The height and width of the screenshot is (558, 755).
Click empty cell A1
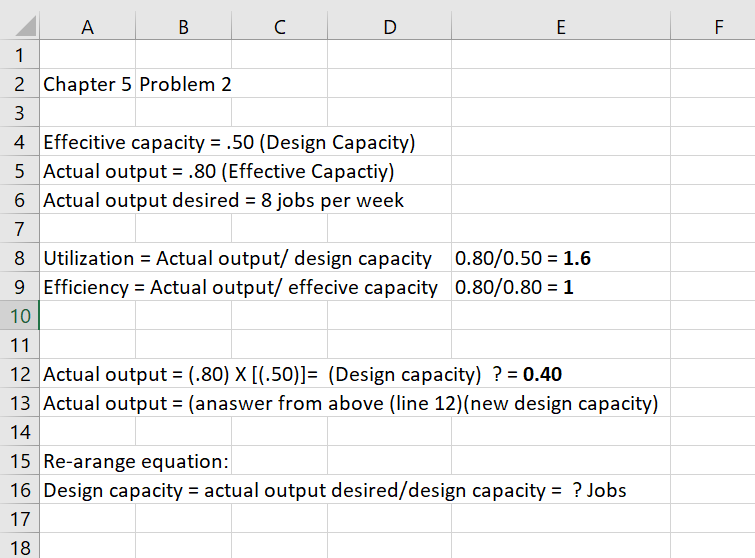coord(88,55)
